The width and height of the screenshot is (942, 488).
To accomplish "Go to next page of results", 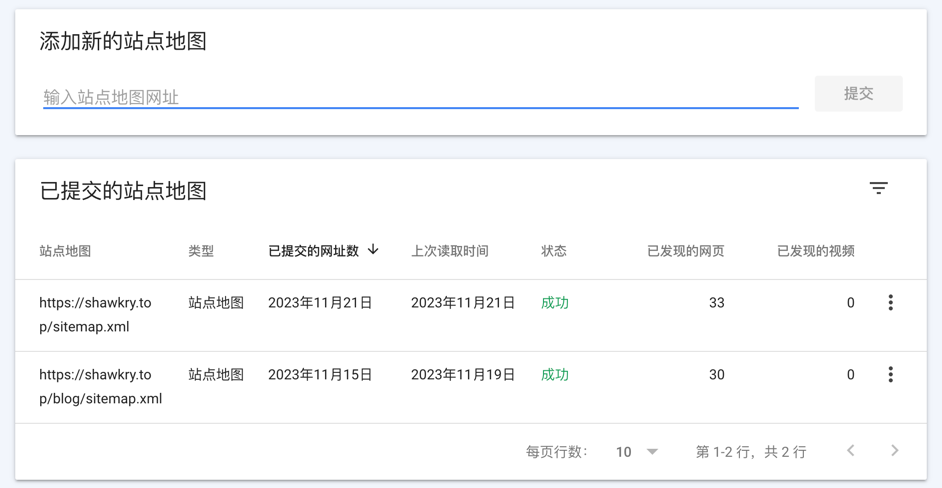I will coord(894,451).
